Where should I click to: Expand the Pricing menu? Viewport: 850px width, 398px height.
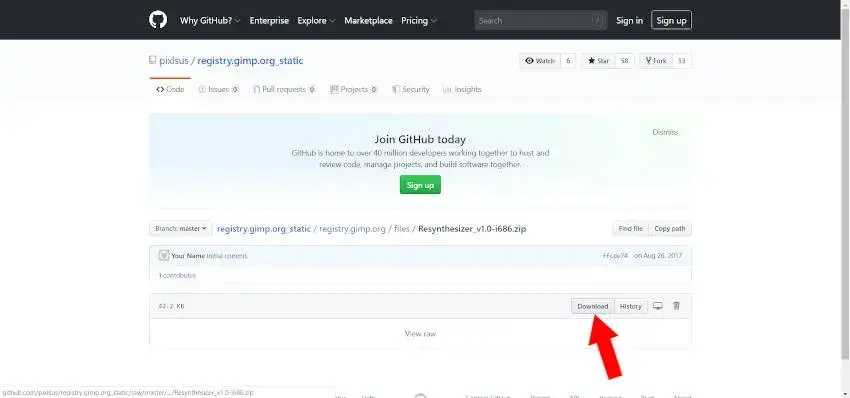(418, 21)
